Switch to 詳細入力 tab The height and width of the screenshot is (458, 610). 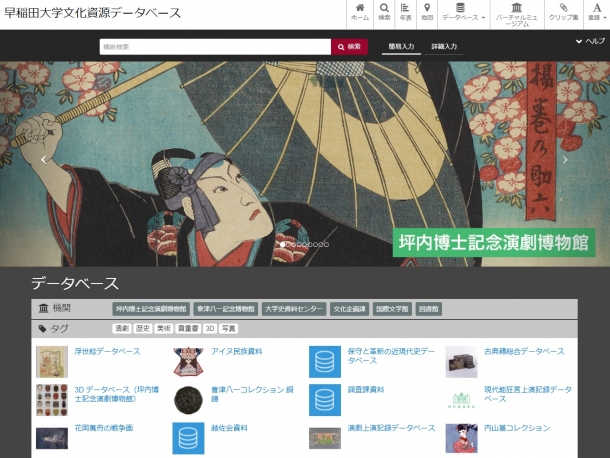pos(444,47)
